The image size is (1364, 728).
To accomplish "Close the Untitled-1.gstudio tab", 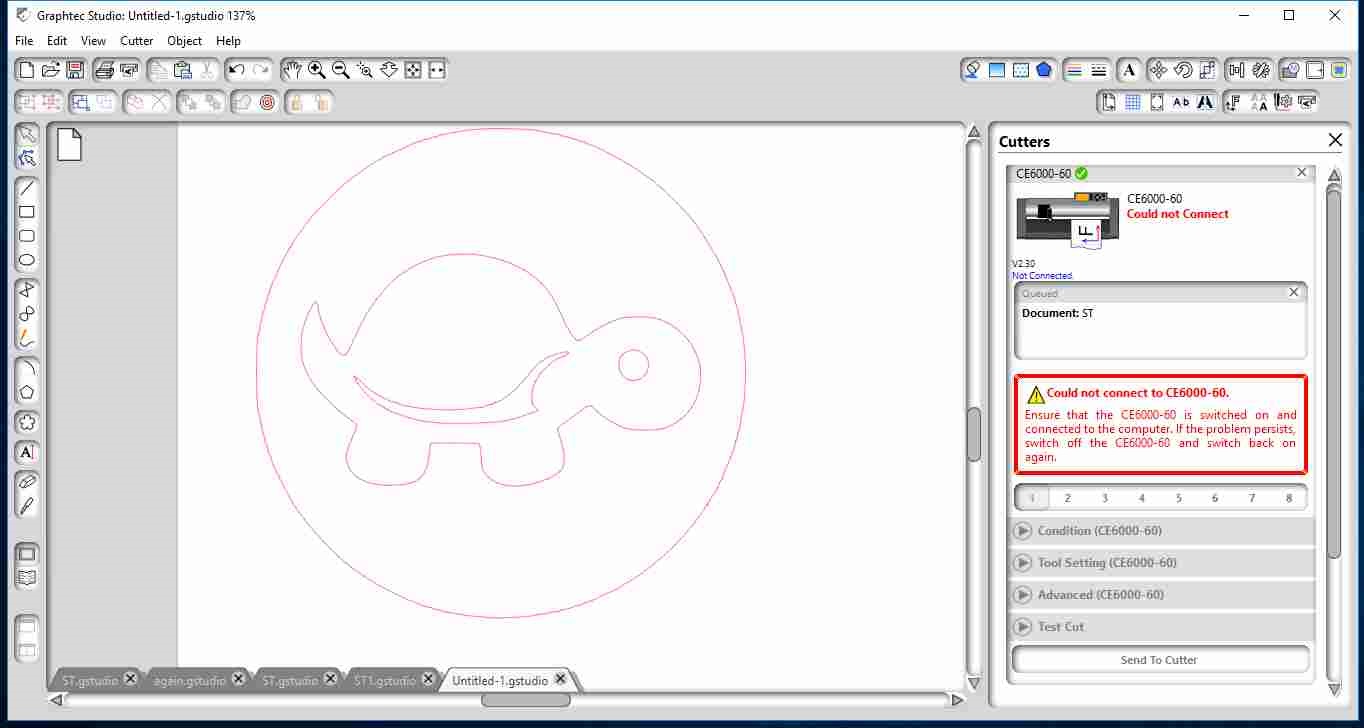I will [561, 679].
